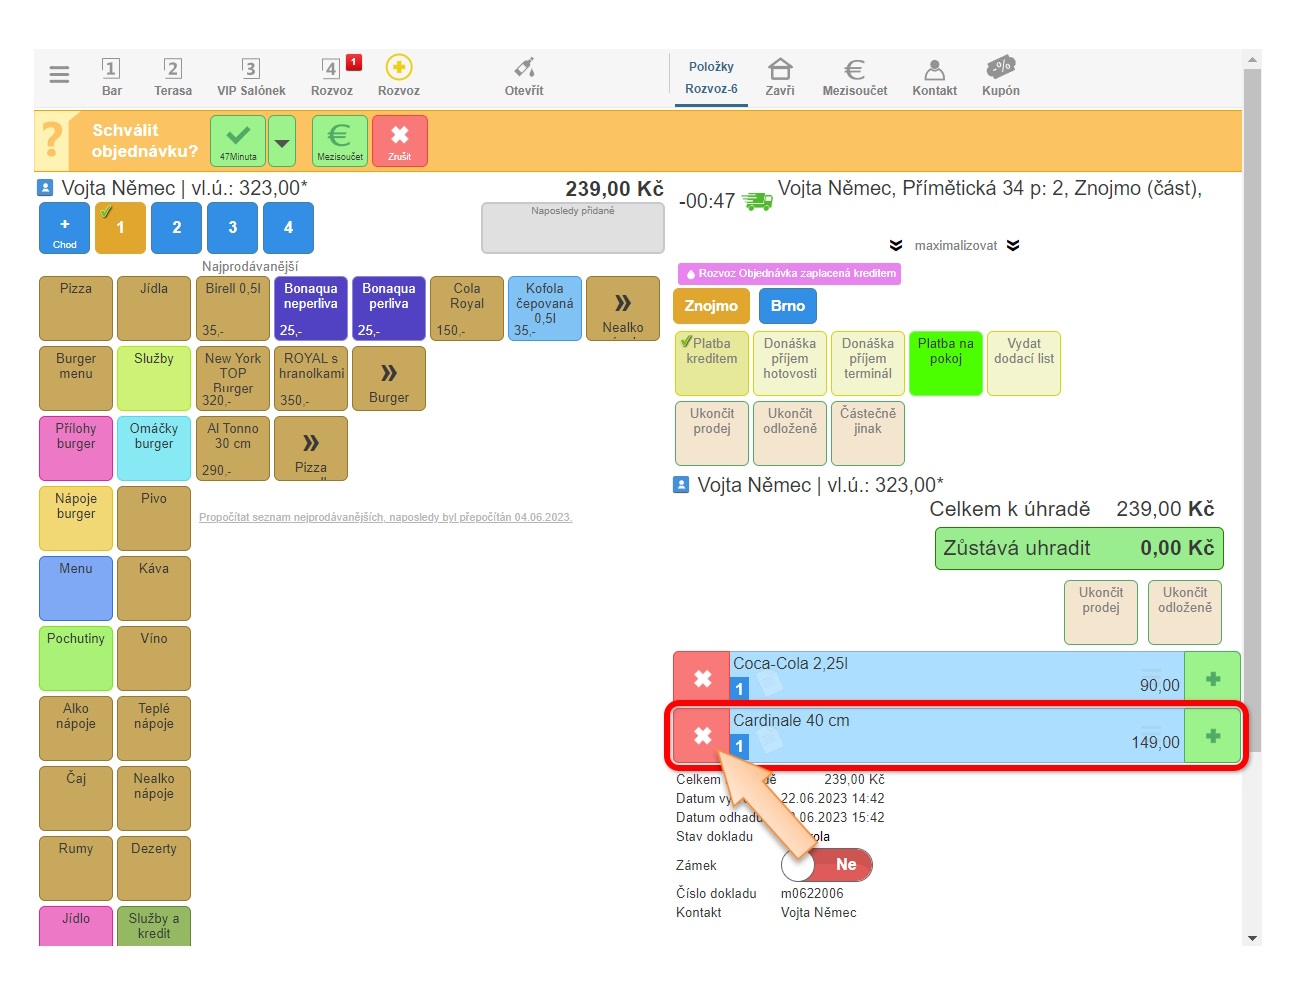Expand the maximalizovat panel chevron
Viewport: 1300px width, 1000px height.
click(x=1013, y=246)
